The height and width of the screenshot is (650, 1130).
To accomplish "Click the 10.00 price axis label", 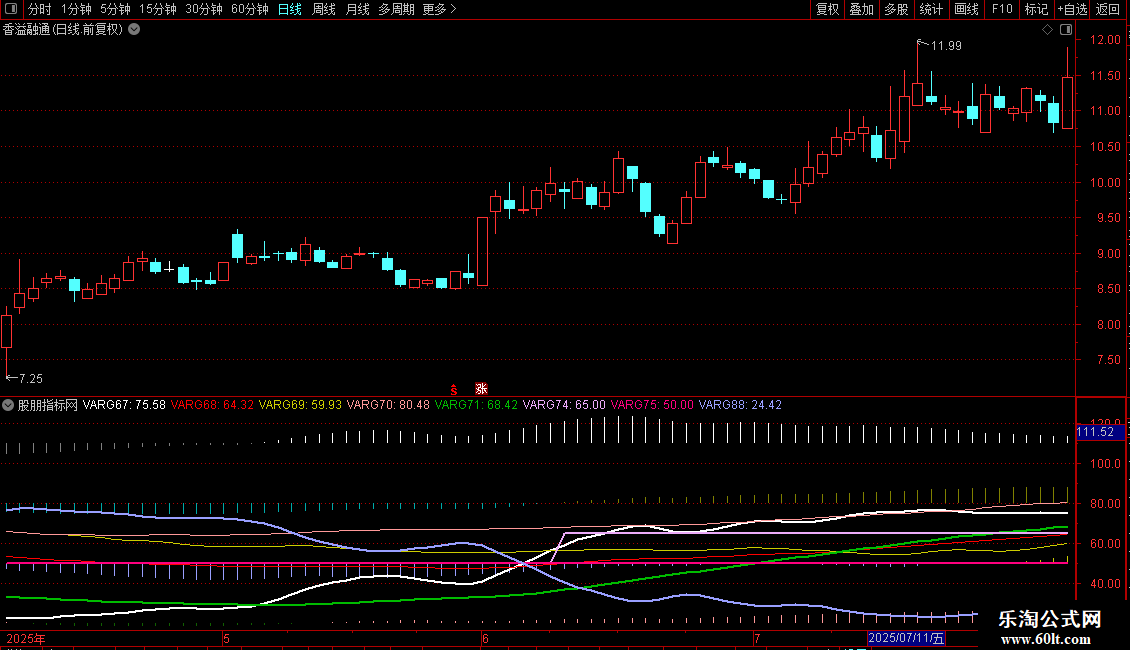I will 1105,183.
